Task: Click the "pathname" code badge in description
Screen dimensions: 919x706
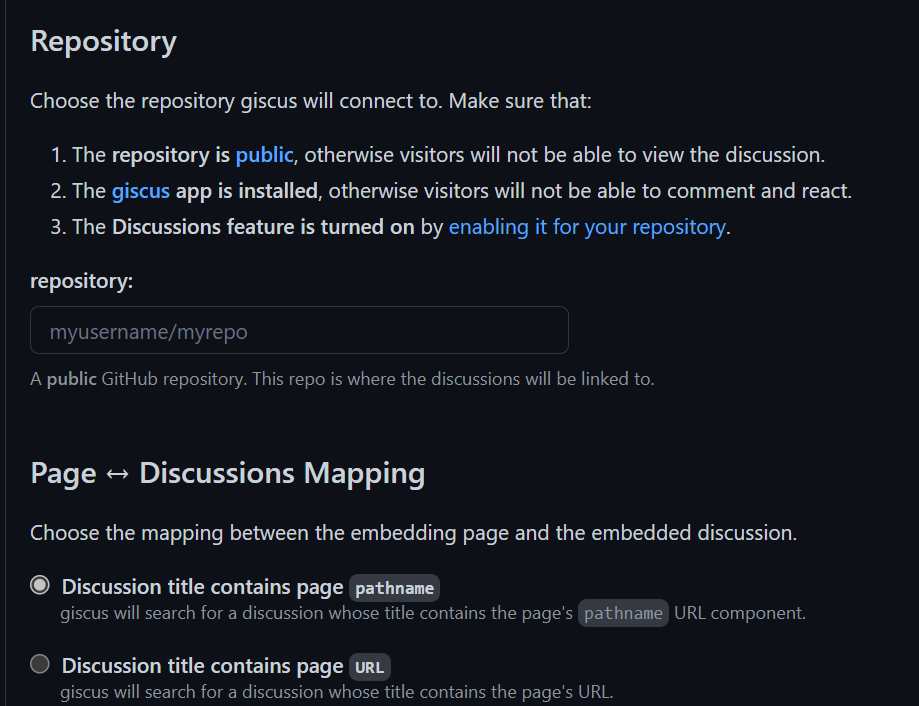Action: (623, 613)
